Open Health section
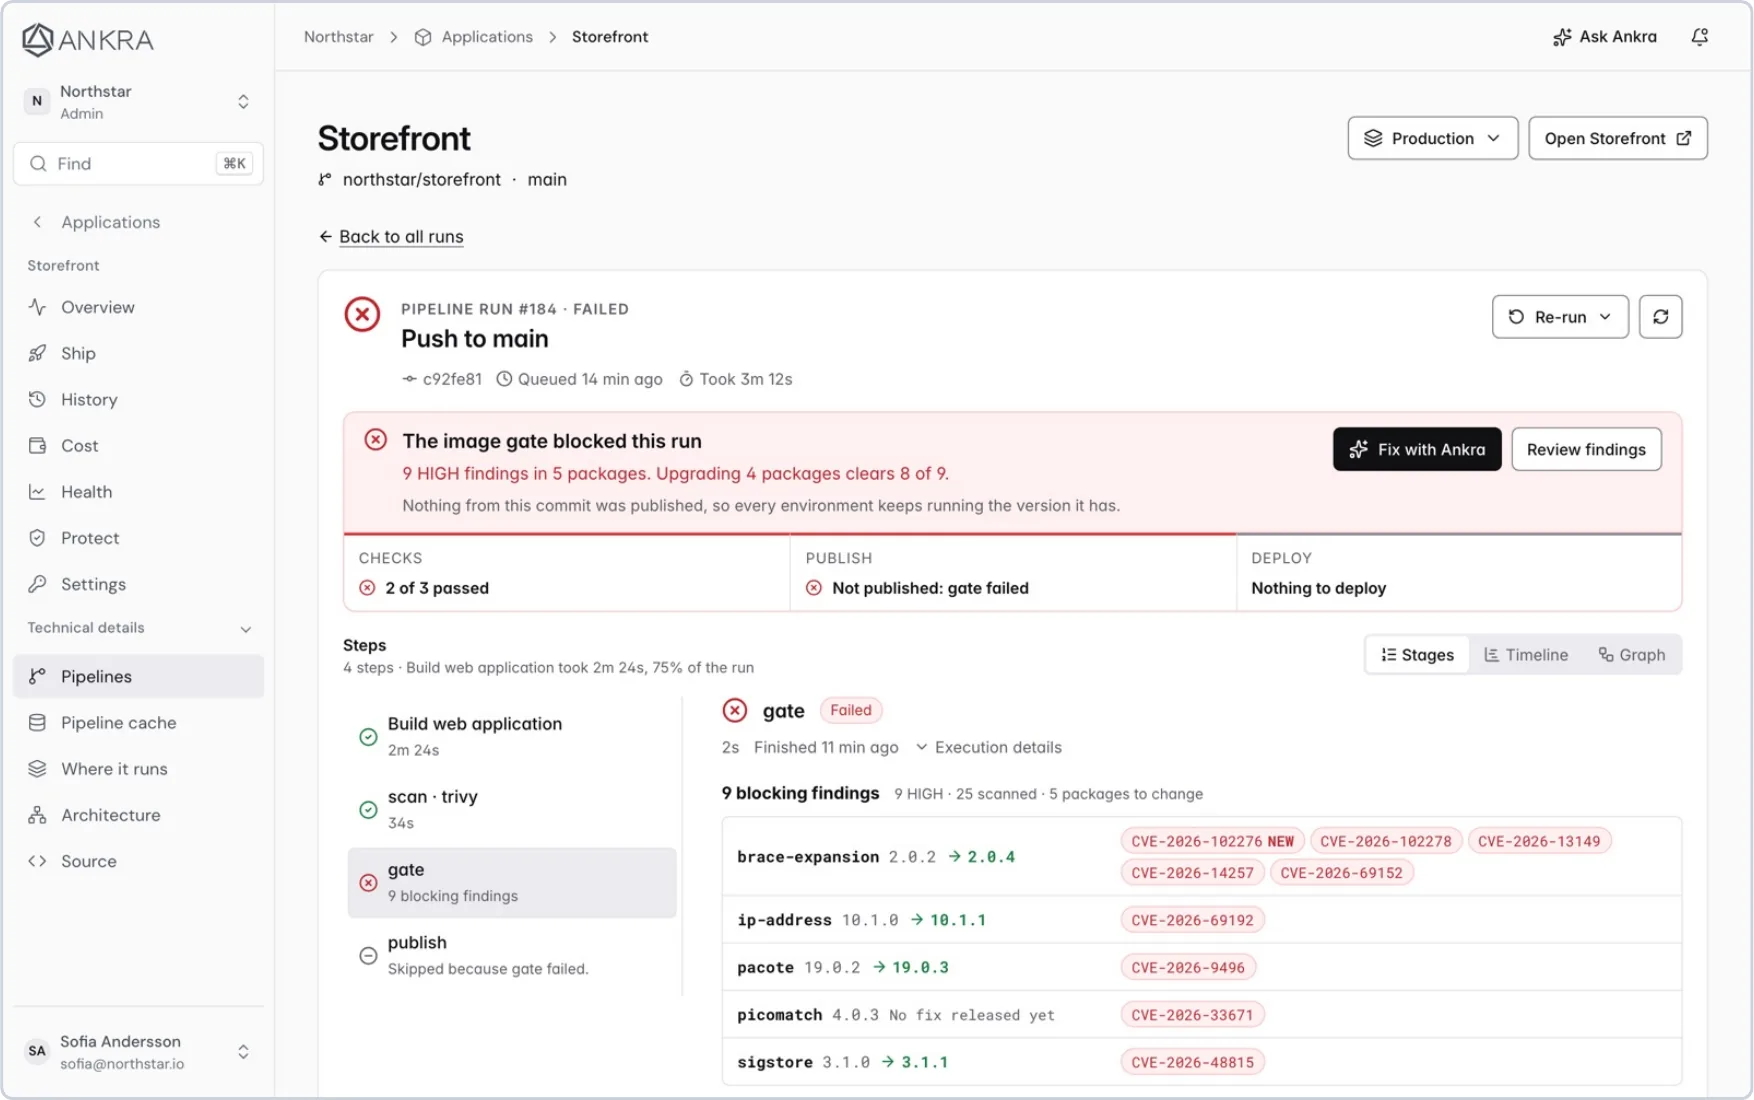1754x1100 pixels. [x=138, y=491]
